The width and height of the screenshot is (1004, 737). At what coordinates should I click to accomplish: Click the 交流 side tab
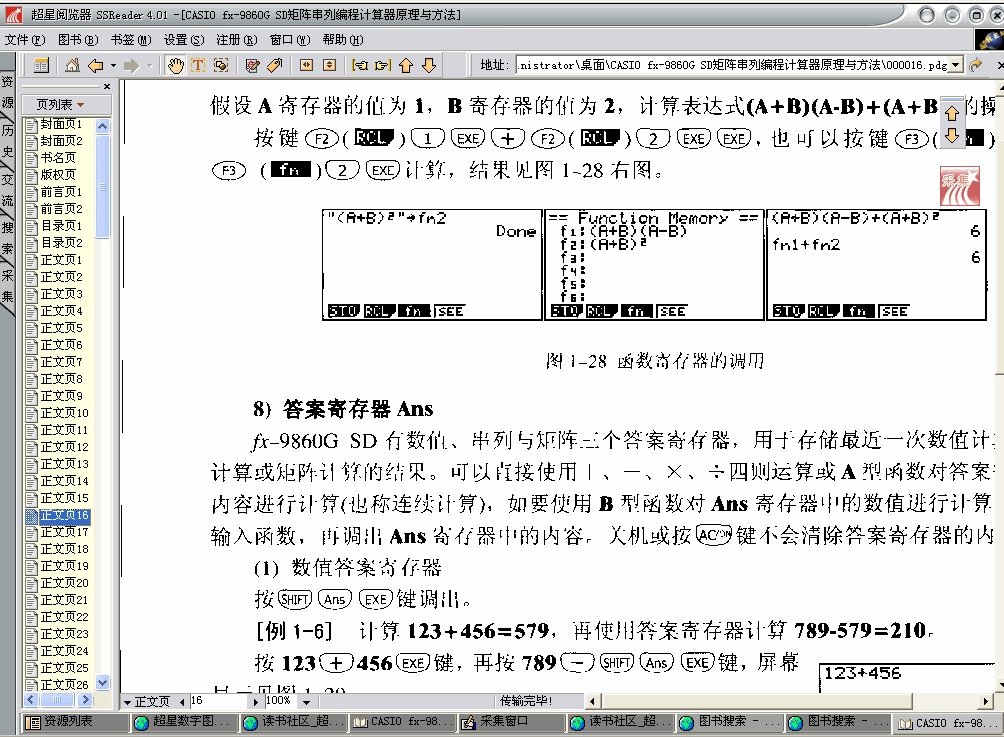pos(7,189)
